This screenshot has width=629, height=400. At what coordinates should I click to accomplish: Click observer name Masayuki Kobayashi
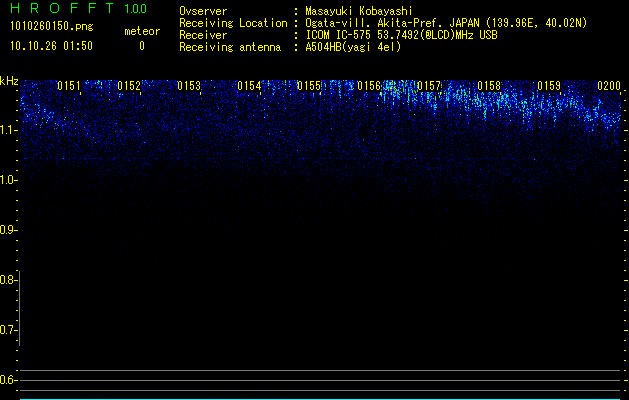coord(359,11)
